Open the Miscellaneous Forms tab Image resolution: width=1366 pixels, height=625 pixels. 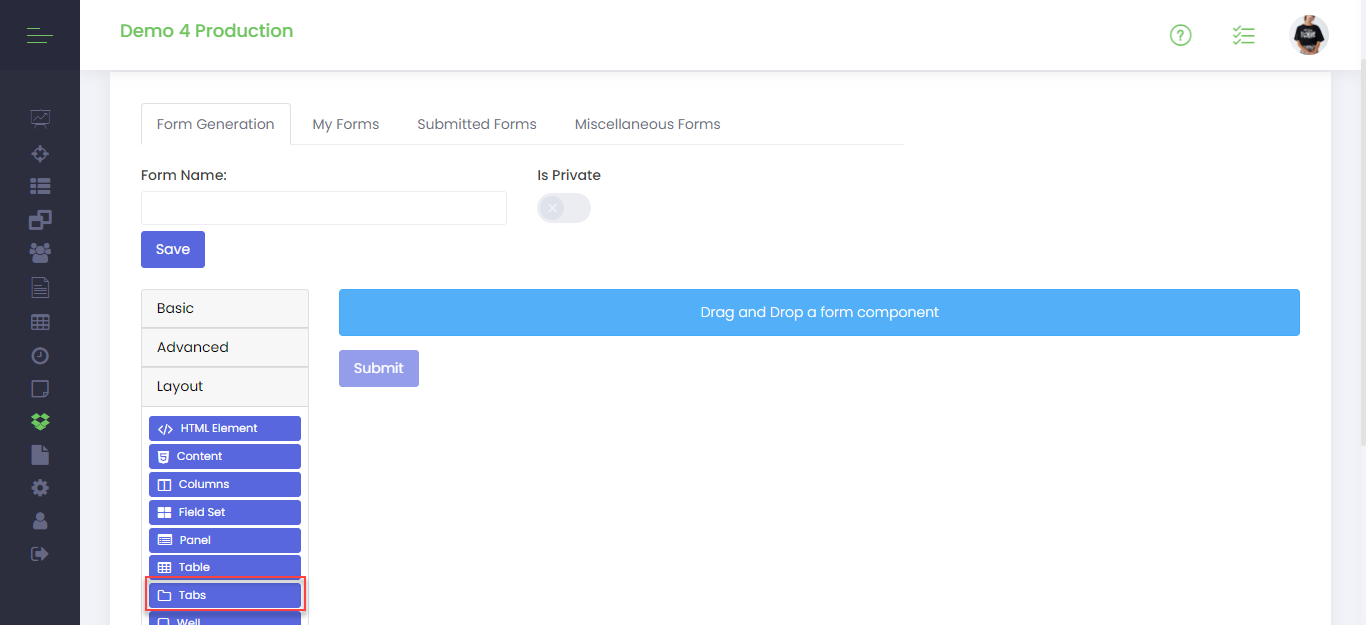(x=648, y=124)
